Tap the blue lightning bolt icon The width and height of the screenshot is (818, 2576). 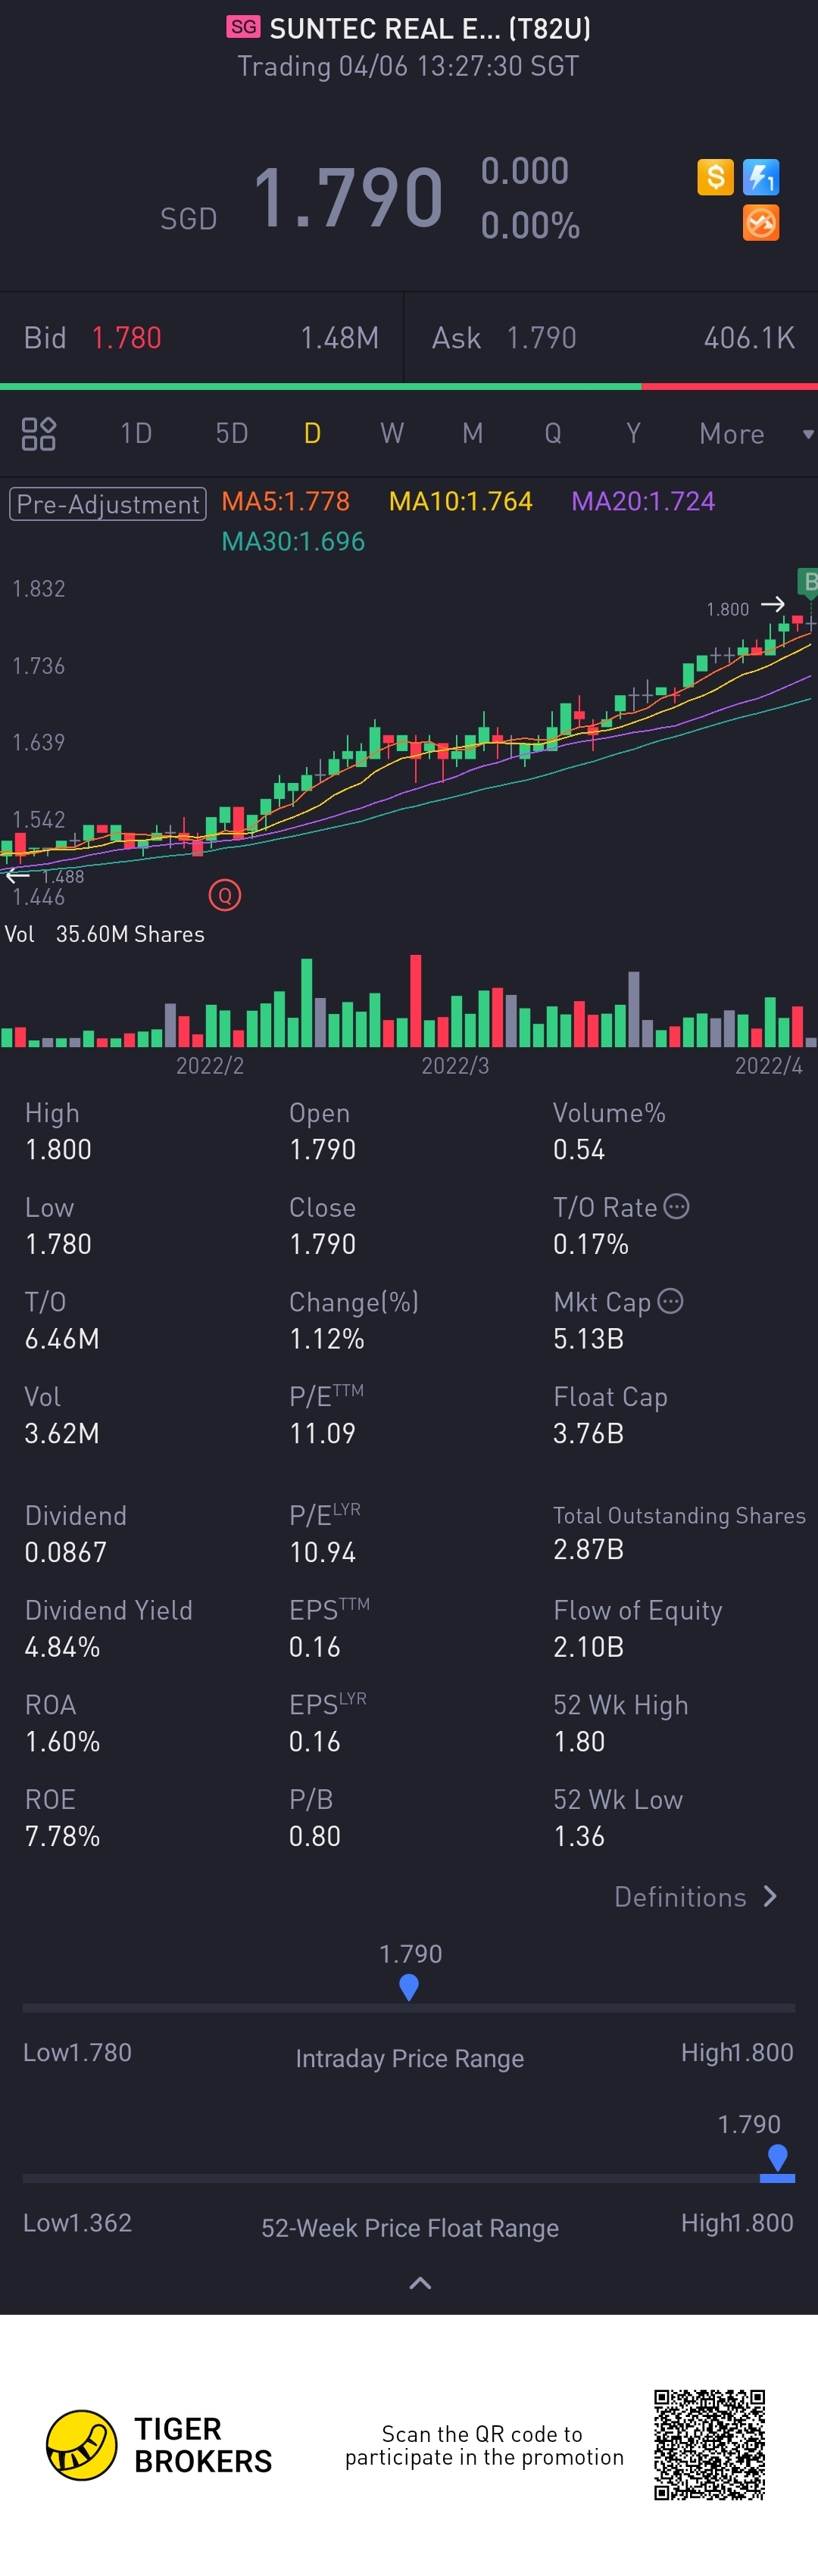(x=761, y=177)
